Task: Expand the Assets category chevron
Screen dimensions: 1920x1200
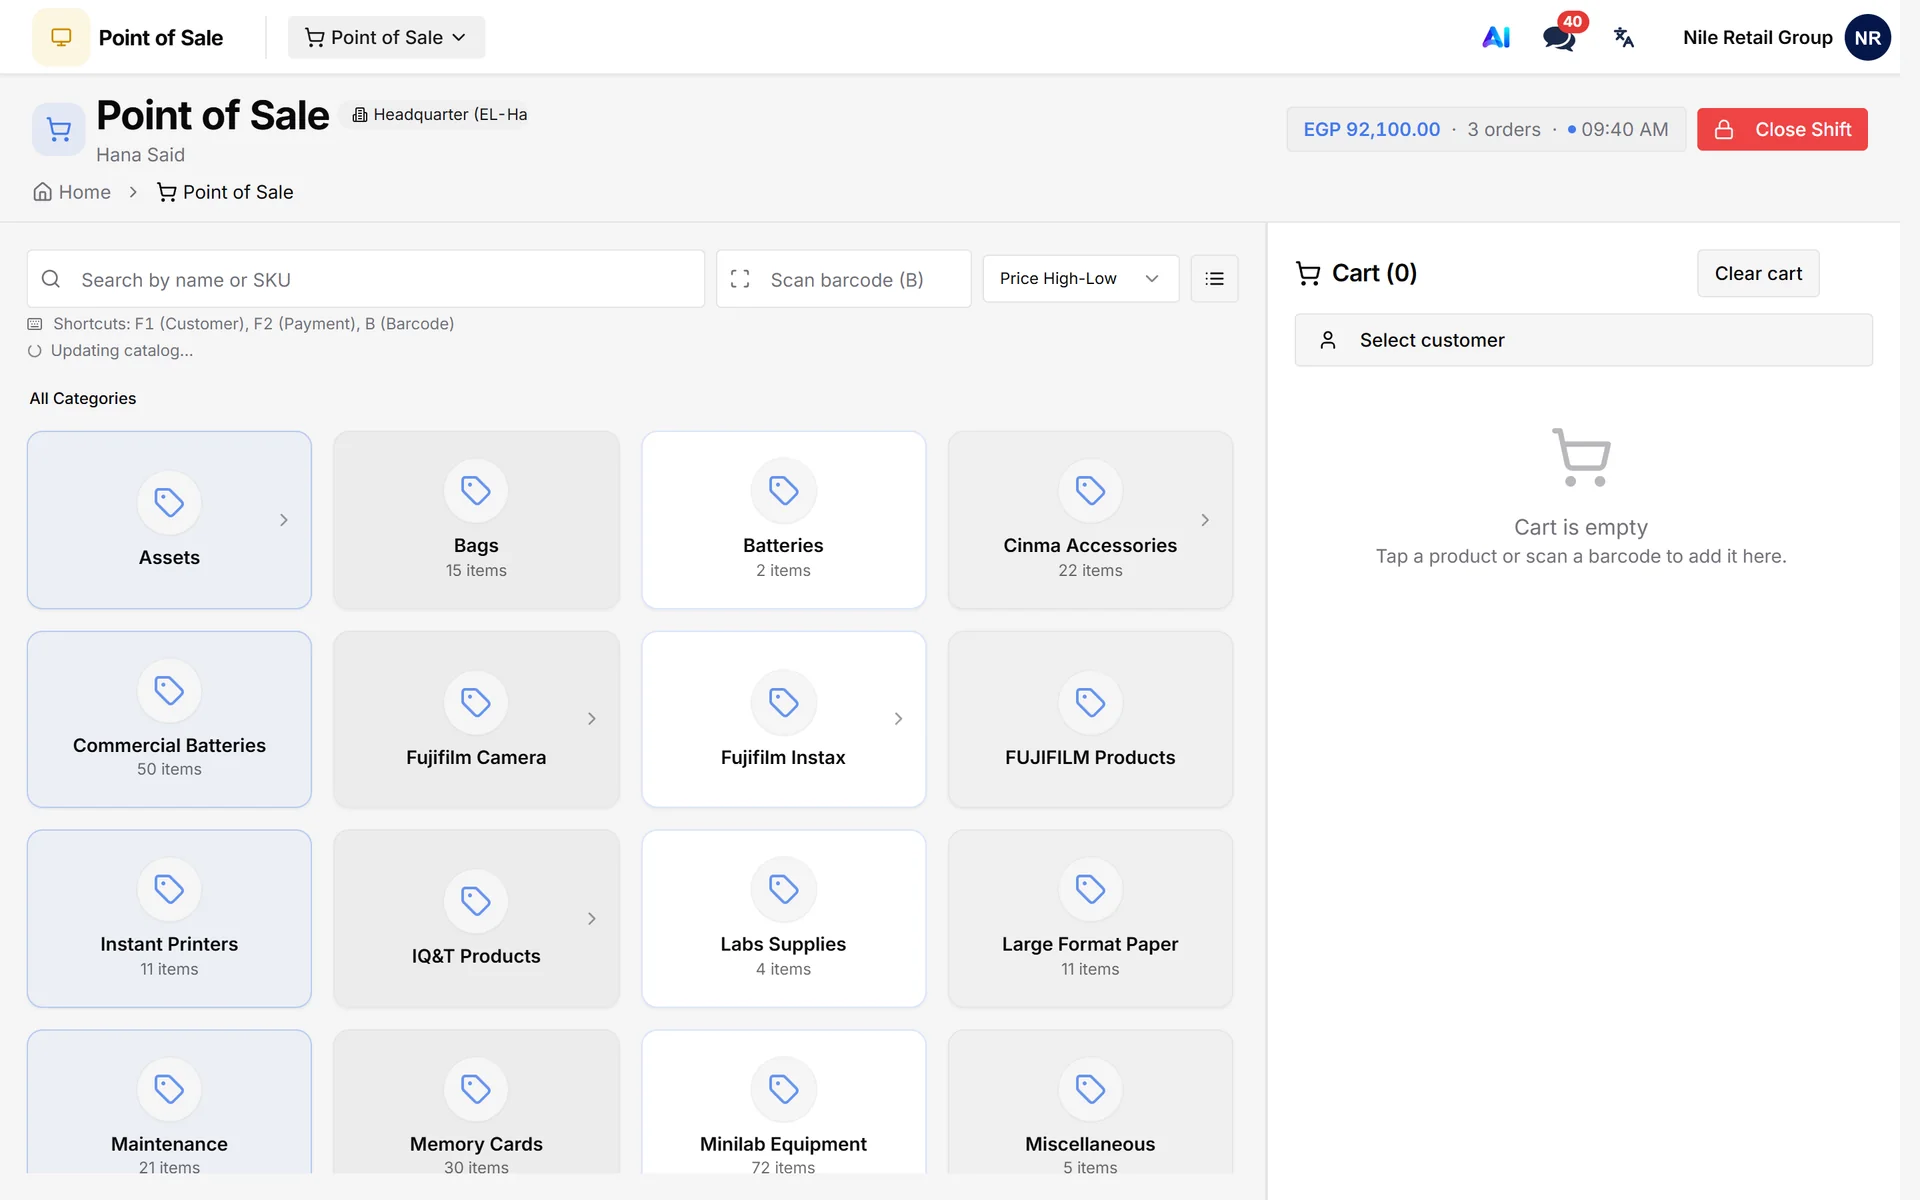Action: tap(284, 520)
